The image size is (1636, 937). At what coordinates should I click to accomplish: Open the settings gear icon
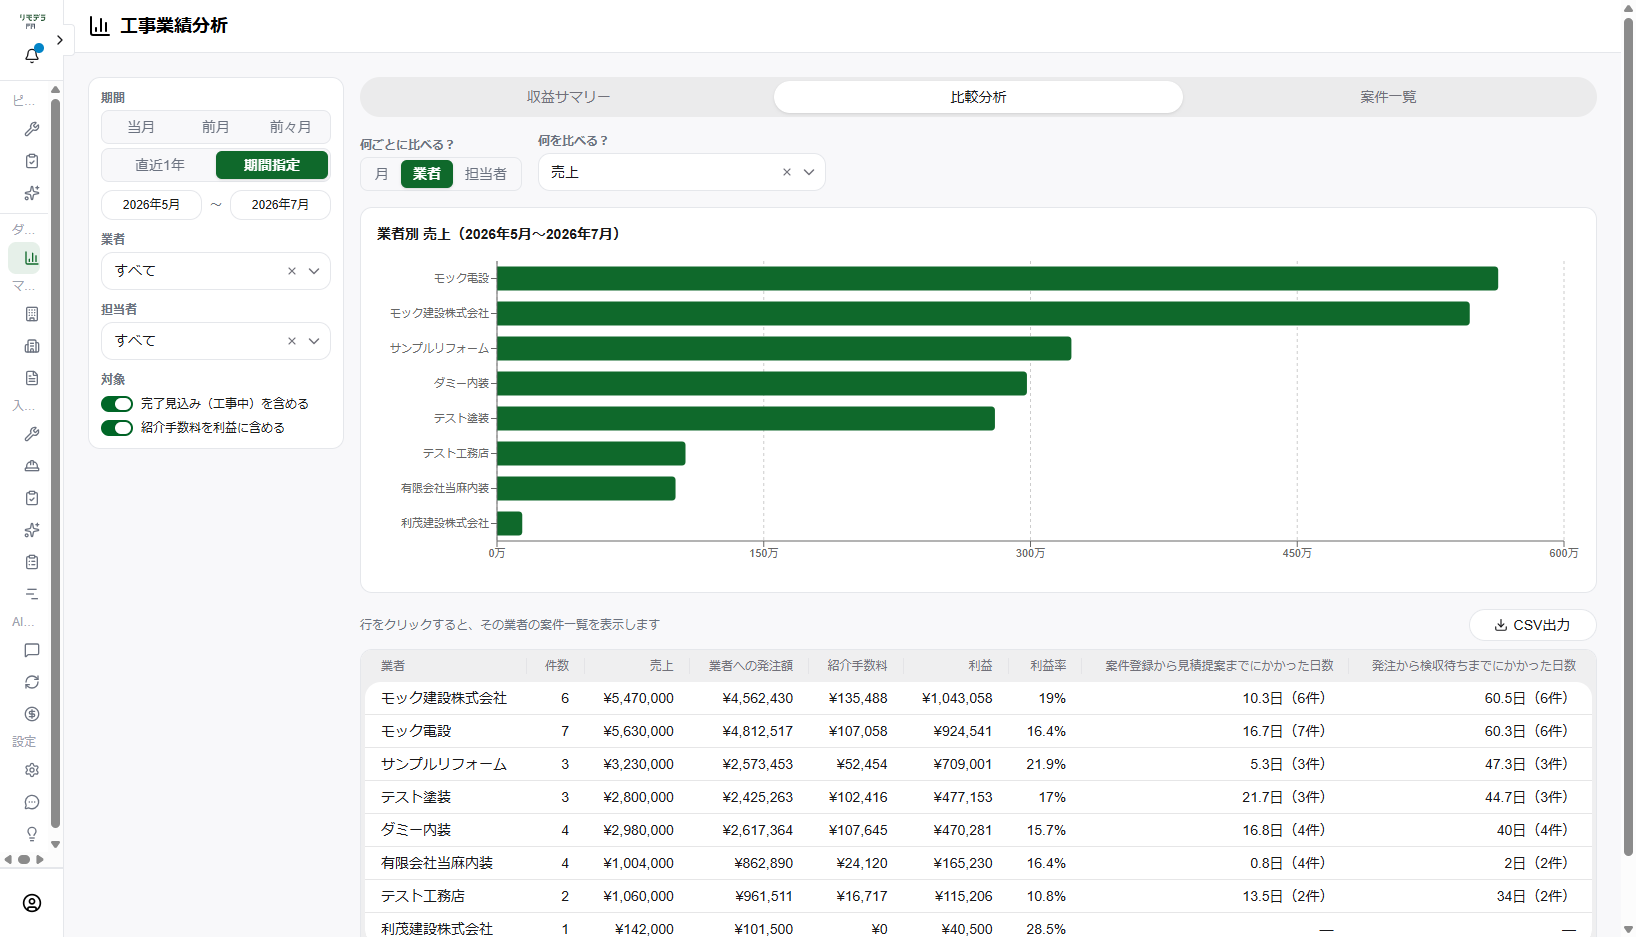(32, 770)
